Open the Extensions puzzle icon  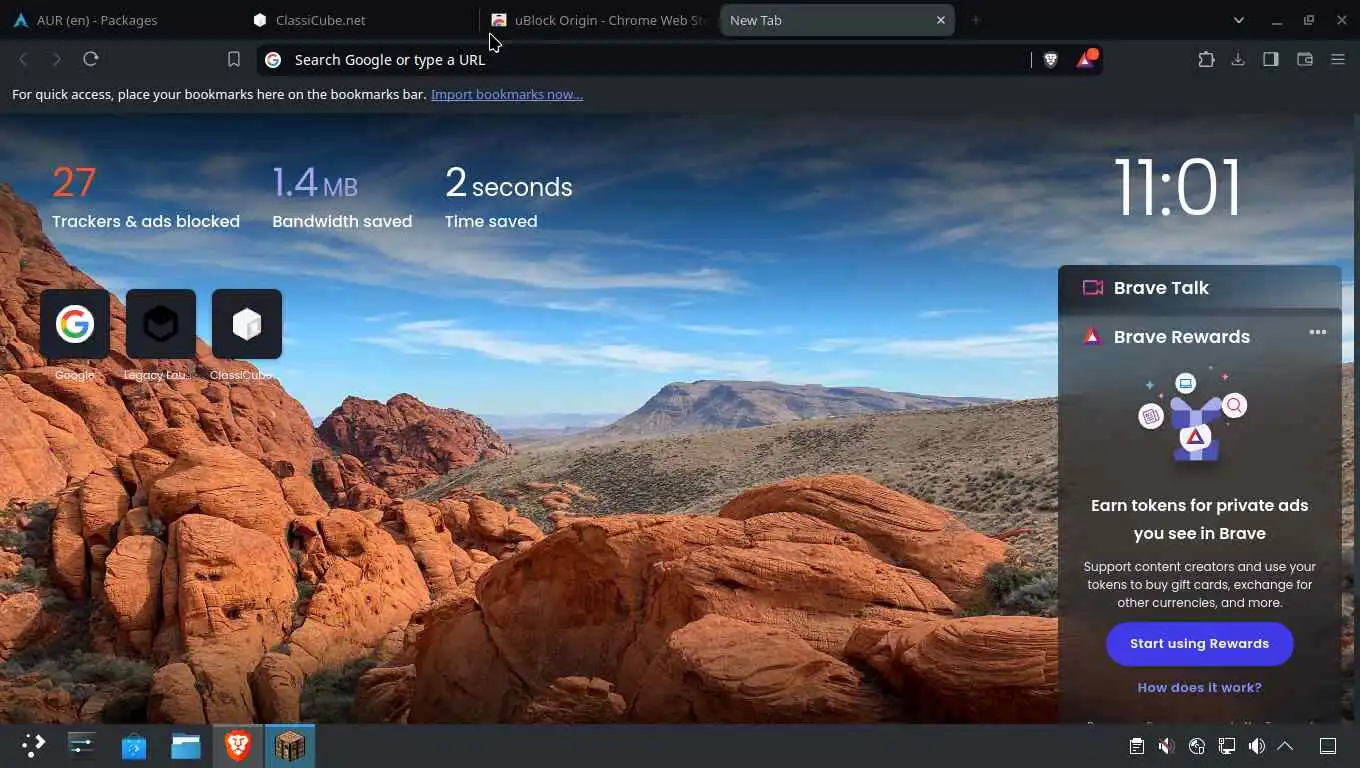1206,59
